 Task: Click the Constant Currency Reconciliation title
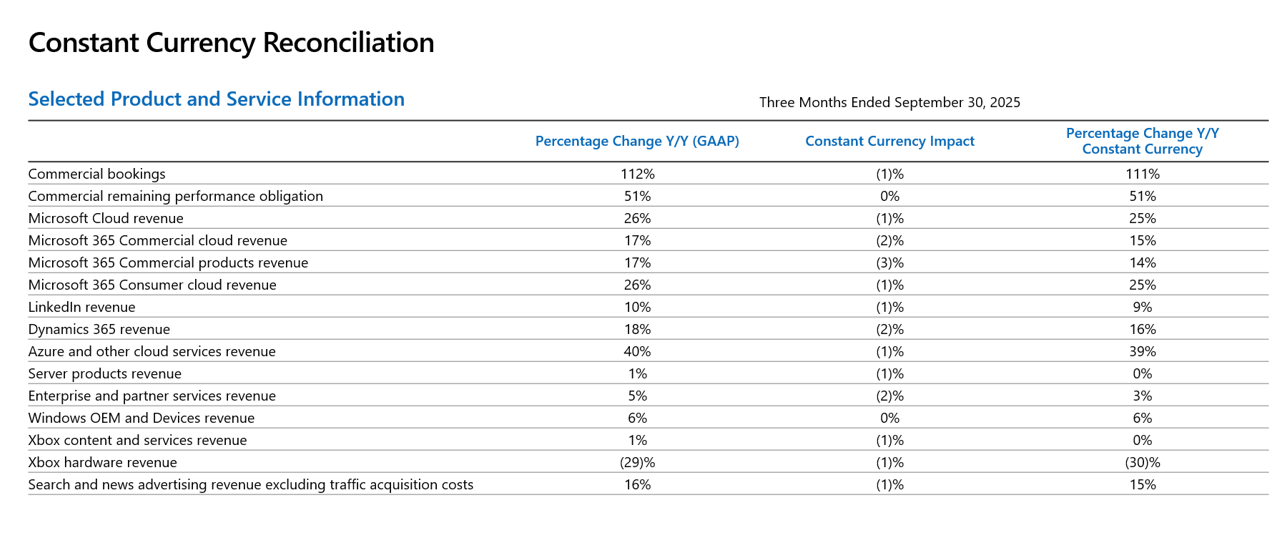click(x=231, y=43)
